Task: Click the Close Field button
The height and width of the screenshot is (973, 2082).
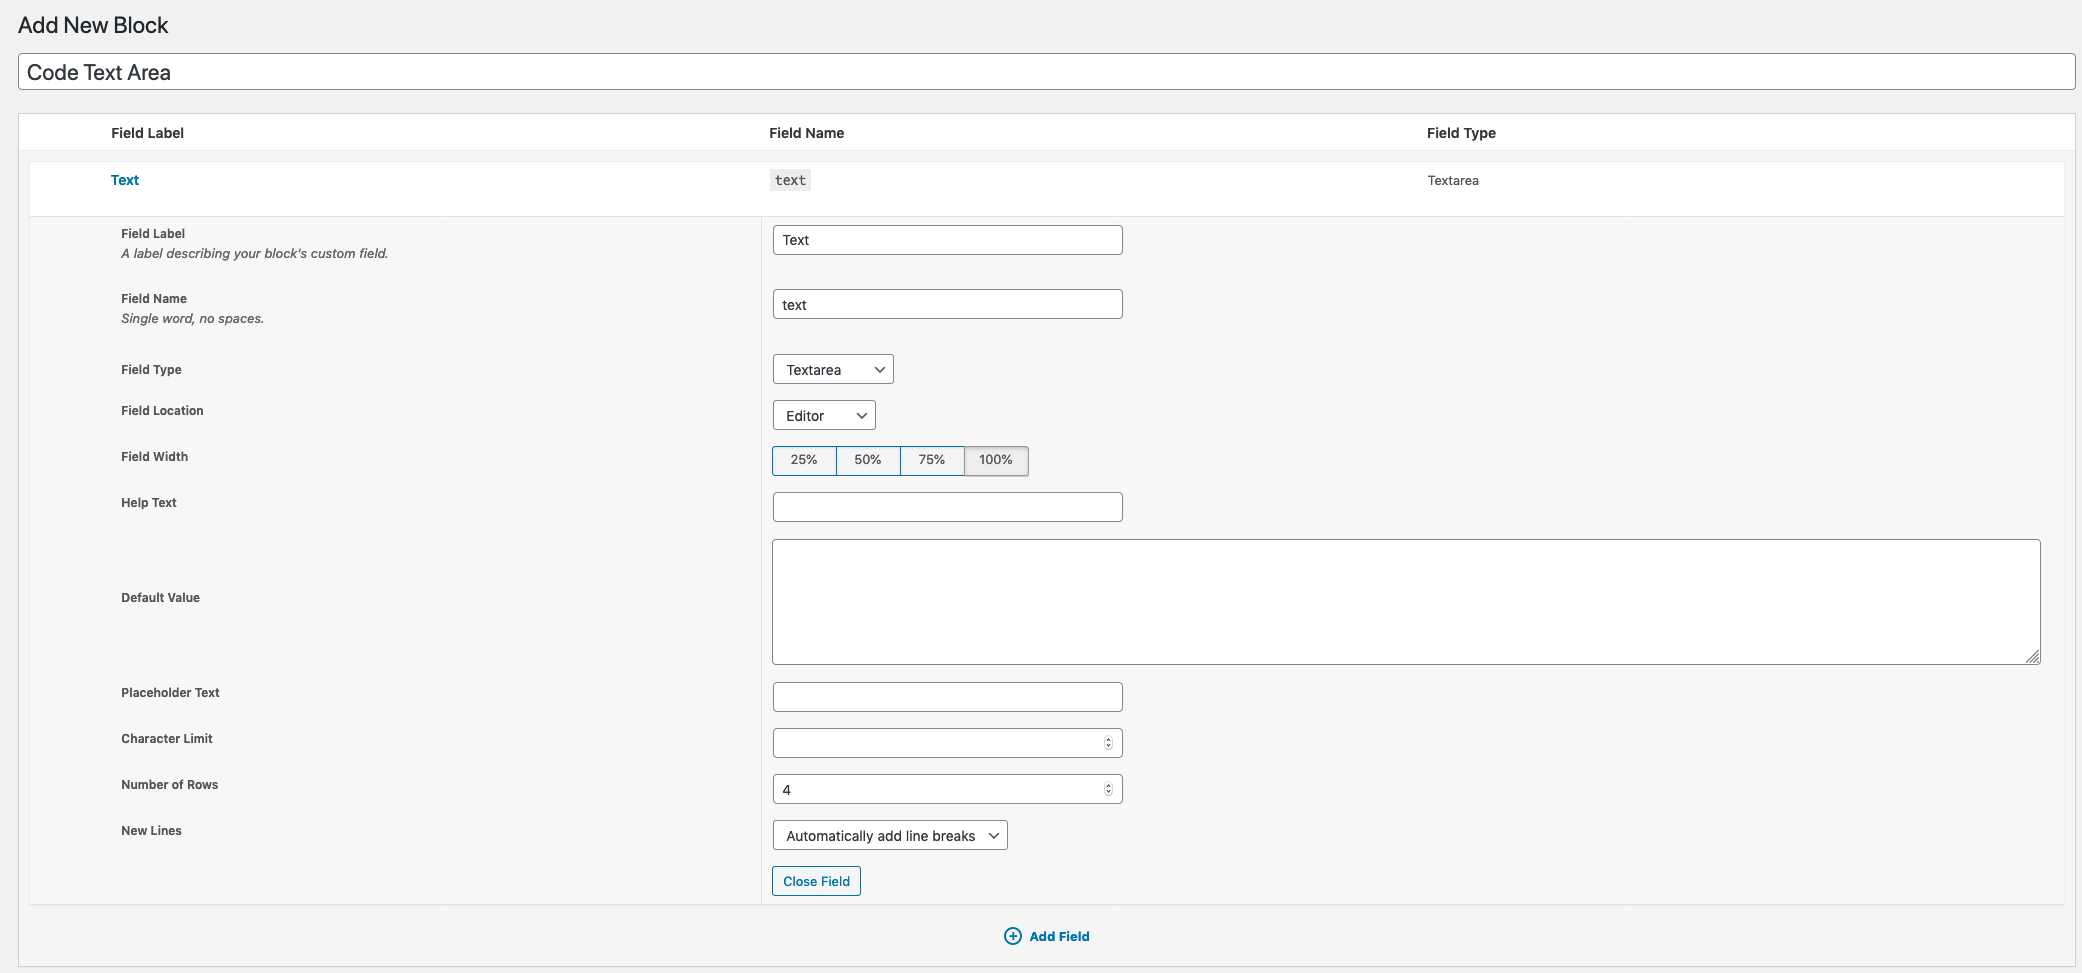Action: pos(816,881)
